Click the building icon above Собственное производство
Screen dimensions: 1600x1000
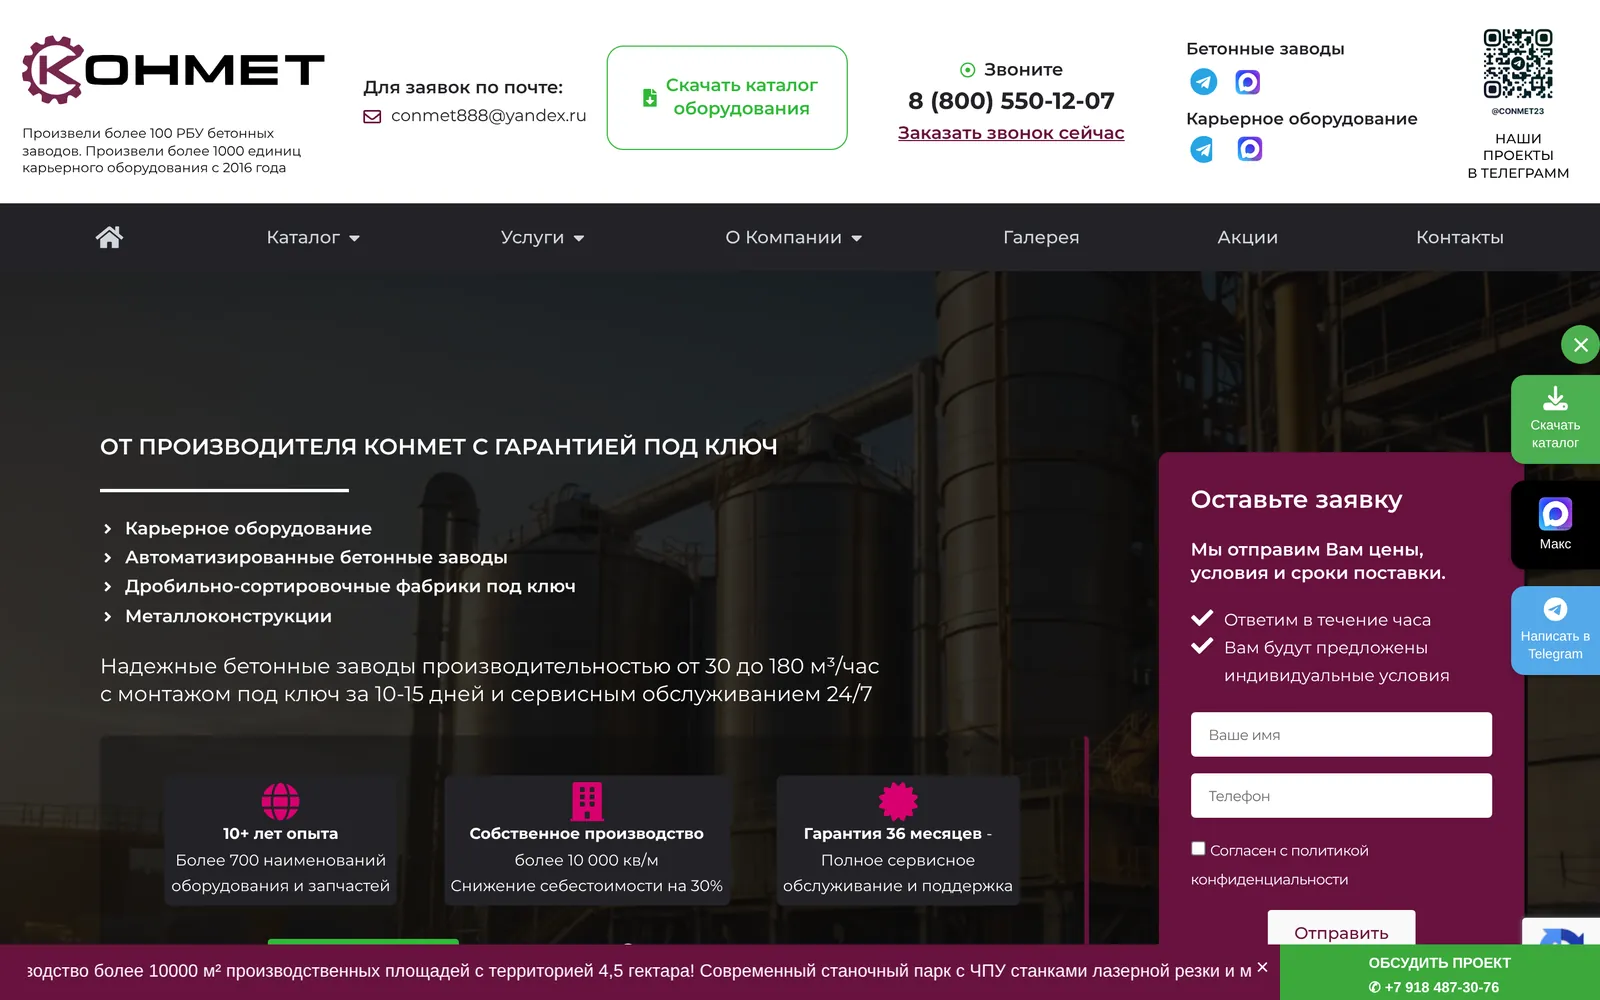587,801
